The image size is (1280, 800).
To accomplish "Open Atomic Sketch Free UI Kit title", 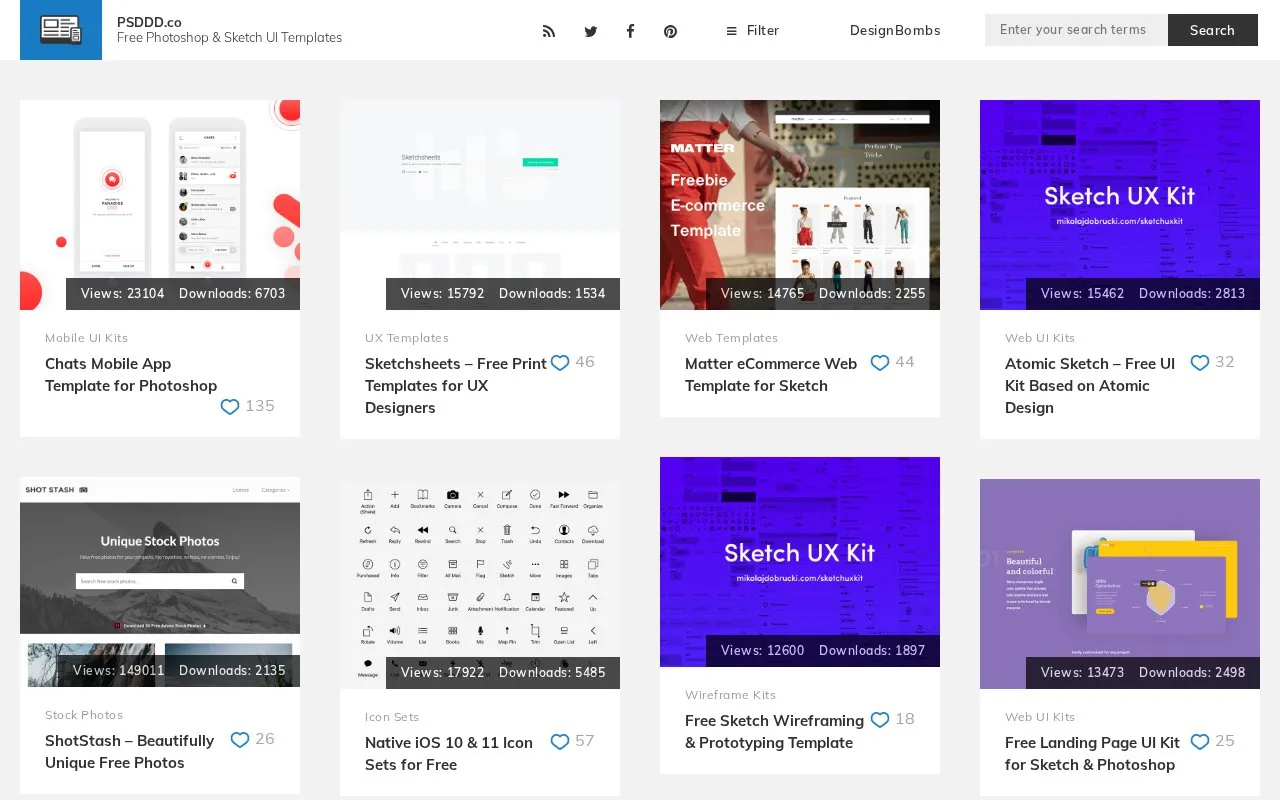I will [x=1090, y=386].
